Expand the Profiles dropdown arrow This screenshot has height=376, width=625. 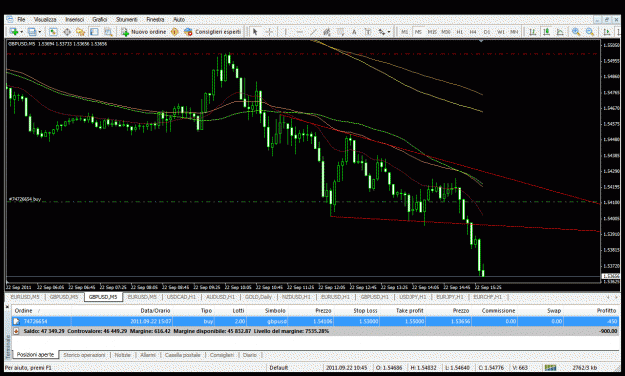tap(39, 32)
